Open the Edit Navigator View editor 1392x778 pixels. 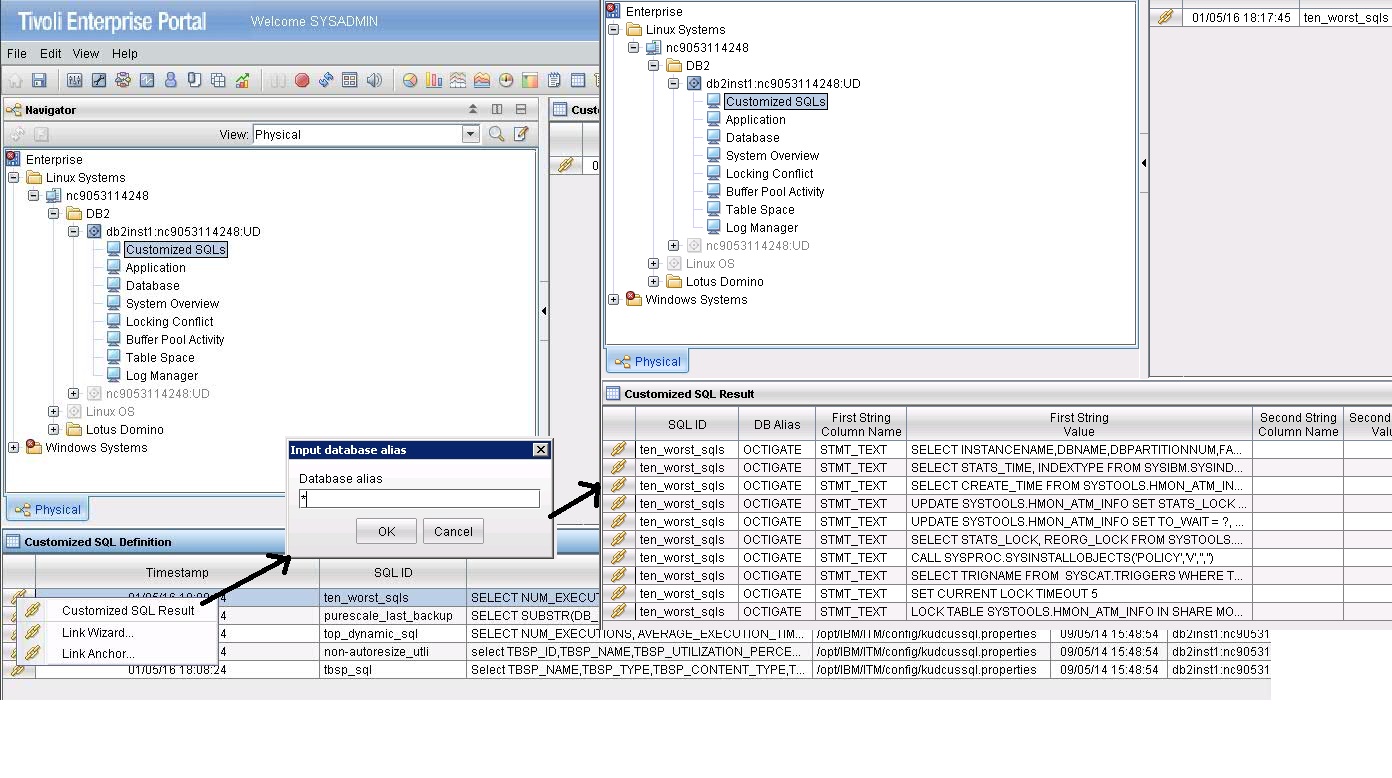pos(520,133)
